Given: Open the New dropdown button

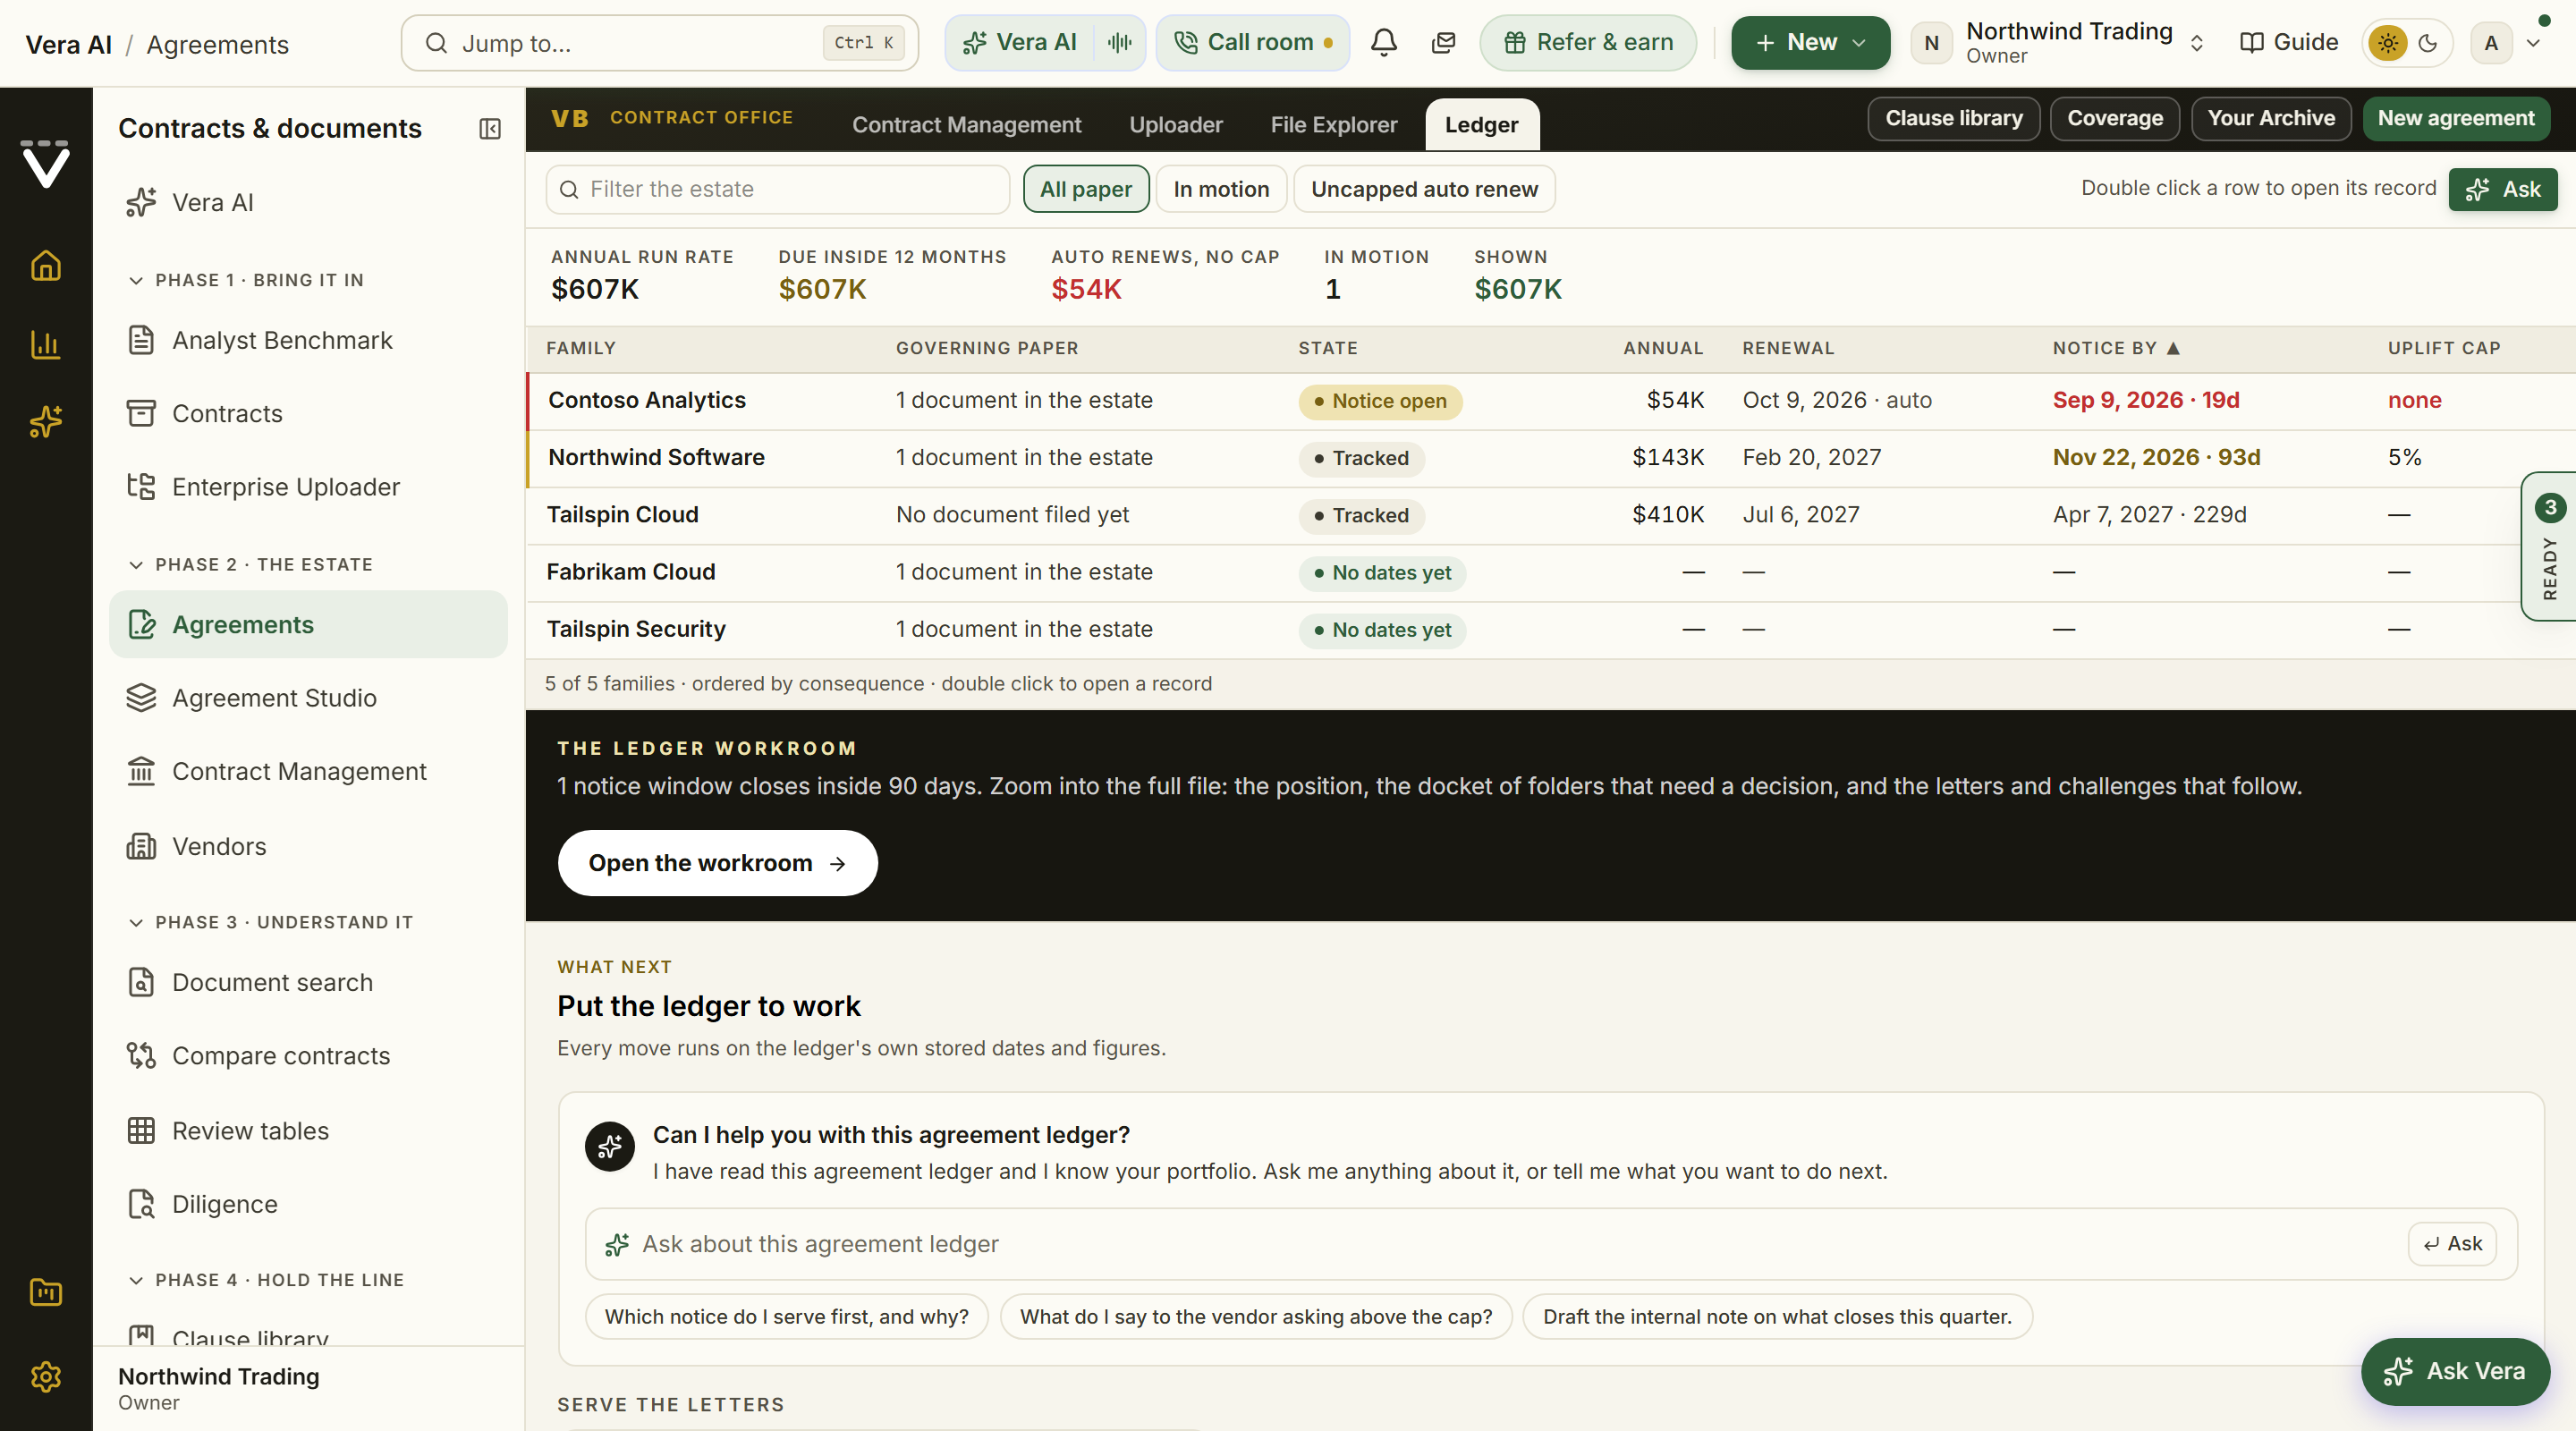Looking at the screenshot, I should (1810, 43).
